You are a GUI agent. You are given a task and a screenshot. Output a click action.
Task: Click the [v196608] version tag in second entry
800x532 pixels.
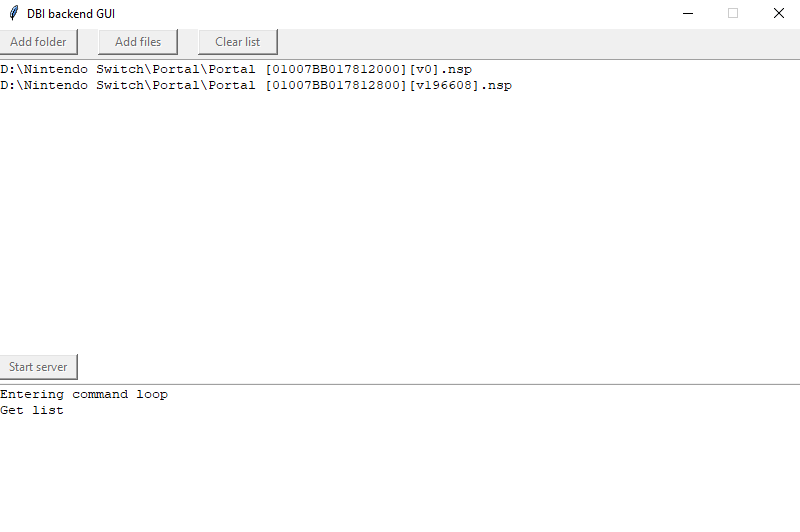(444, 86)
